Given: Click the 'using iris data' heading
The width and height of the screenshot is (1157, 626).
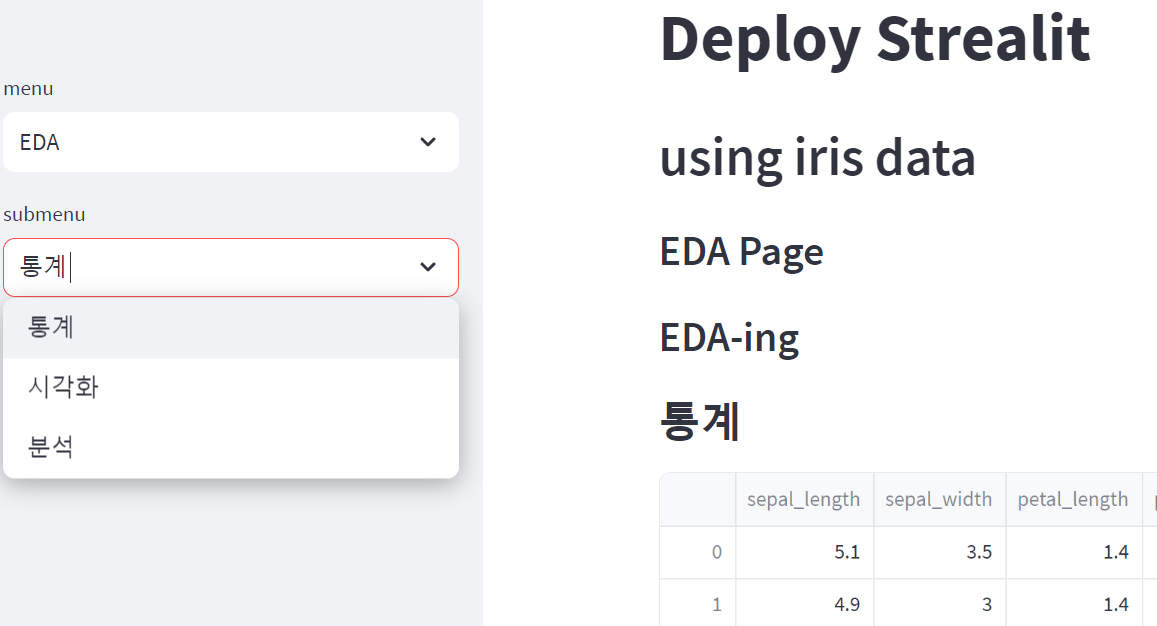Looking at the screenshot, I should point(818,158).
